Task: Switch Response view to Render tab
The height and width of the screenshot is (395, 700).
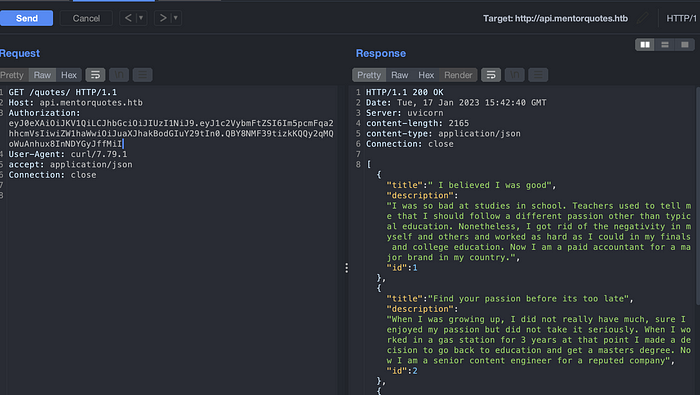Action: coord(458,75)
